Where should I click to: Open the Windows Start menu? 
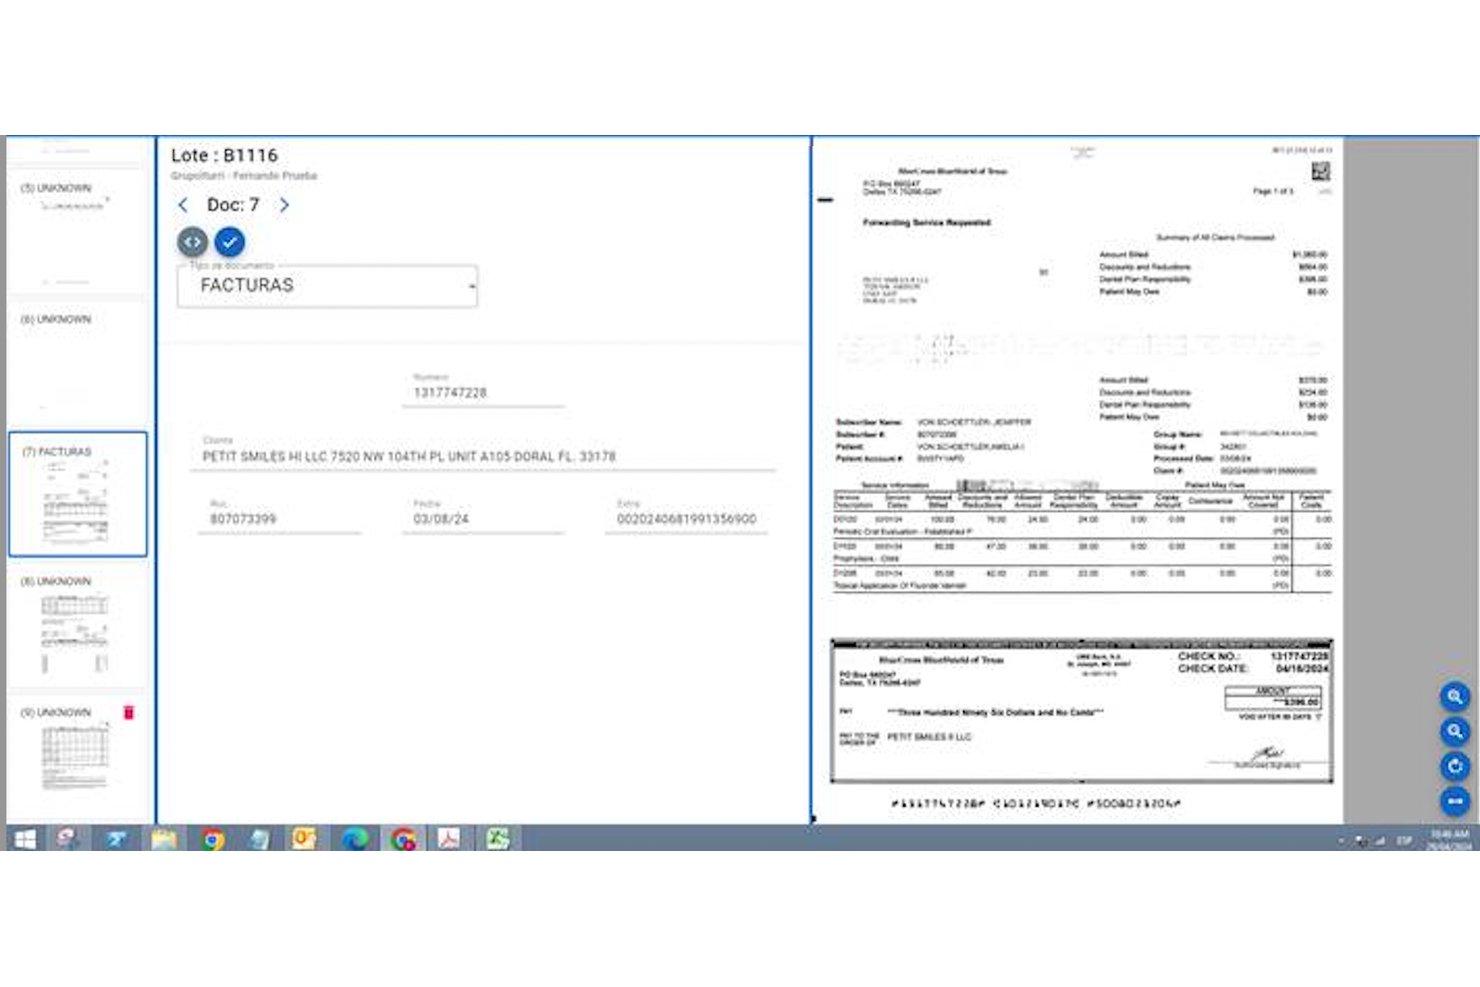[25, 839]
